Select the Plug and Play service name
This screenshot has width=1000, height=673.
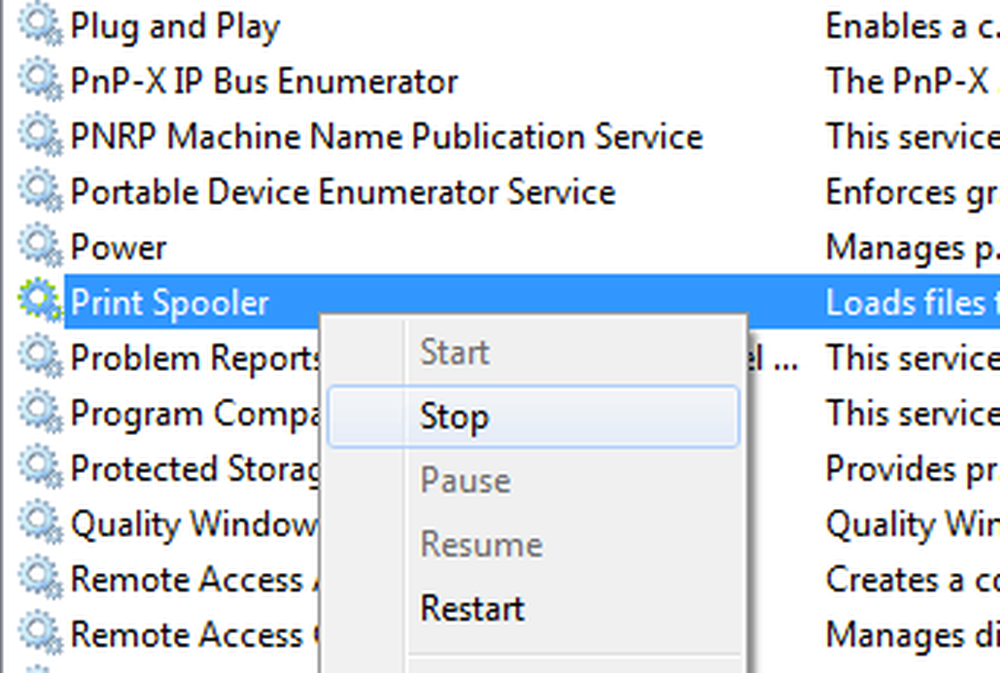[175, 27]
